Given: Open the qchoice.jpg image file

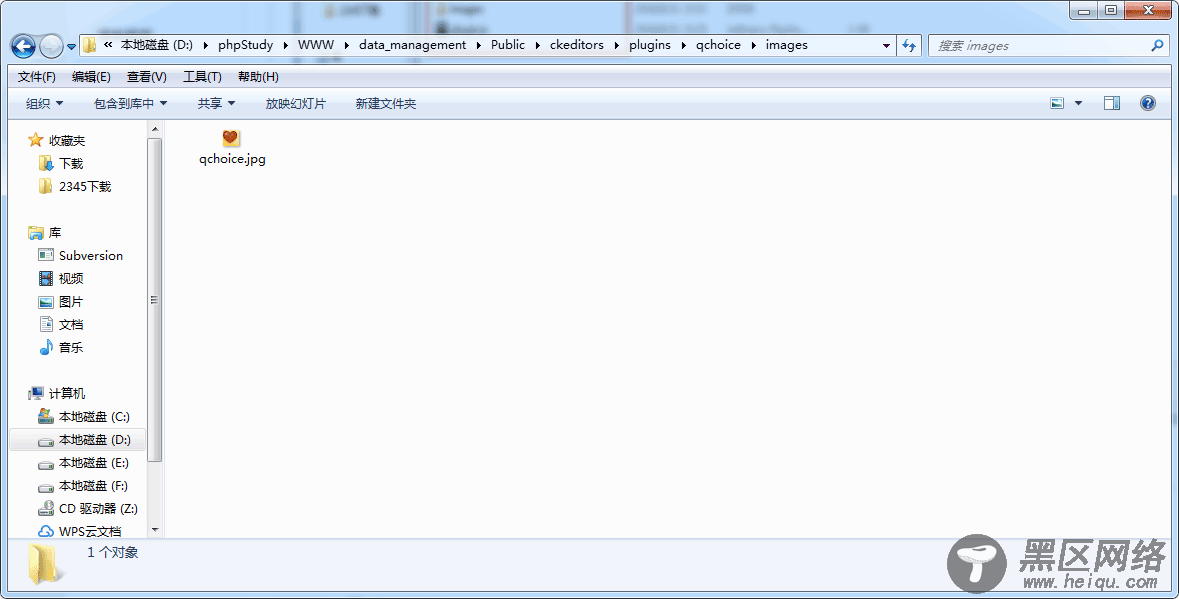Looking at the screenshot, I should (x=231, y=146).
